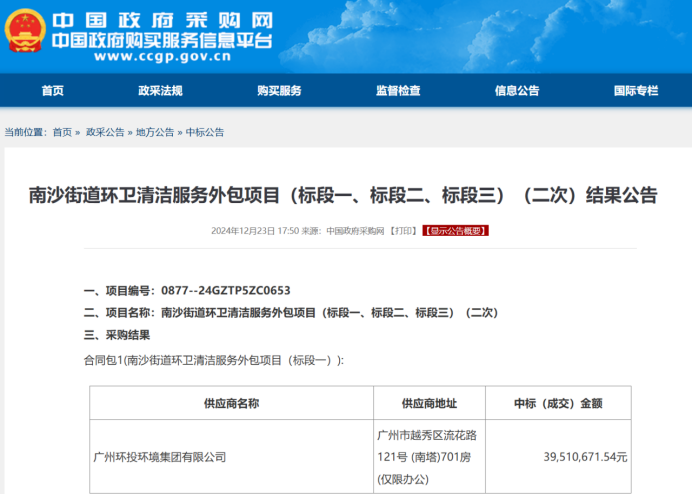Viewport: 692px width, 495px height.
Task: Open the 信息公告 navigation menu item
Action: click(517, 91)
